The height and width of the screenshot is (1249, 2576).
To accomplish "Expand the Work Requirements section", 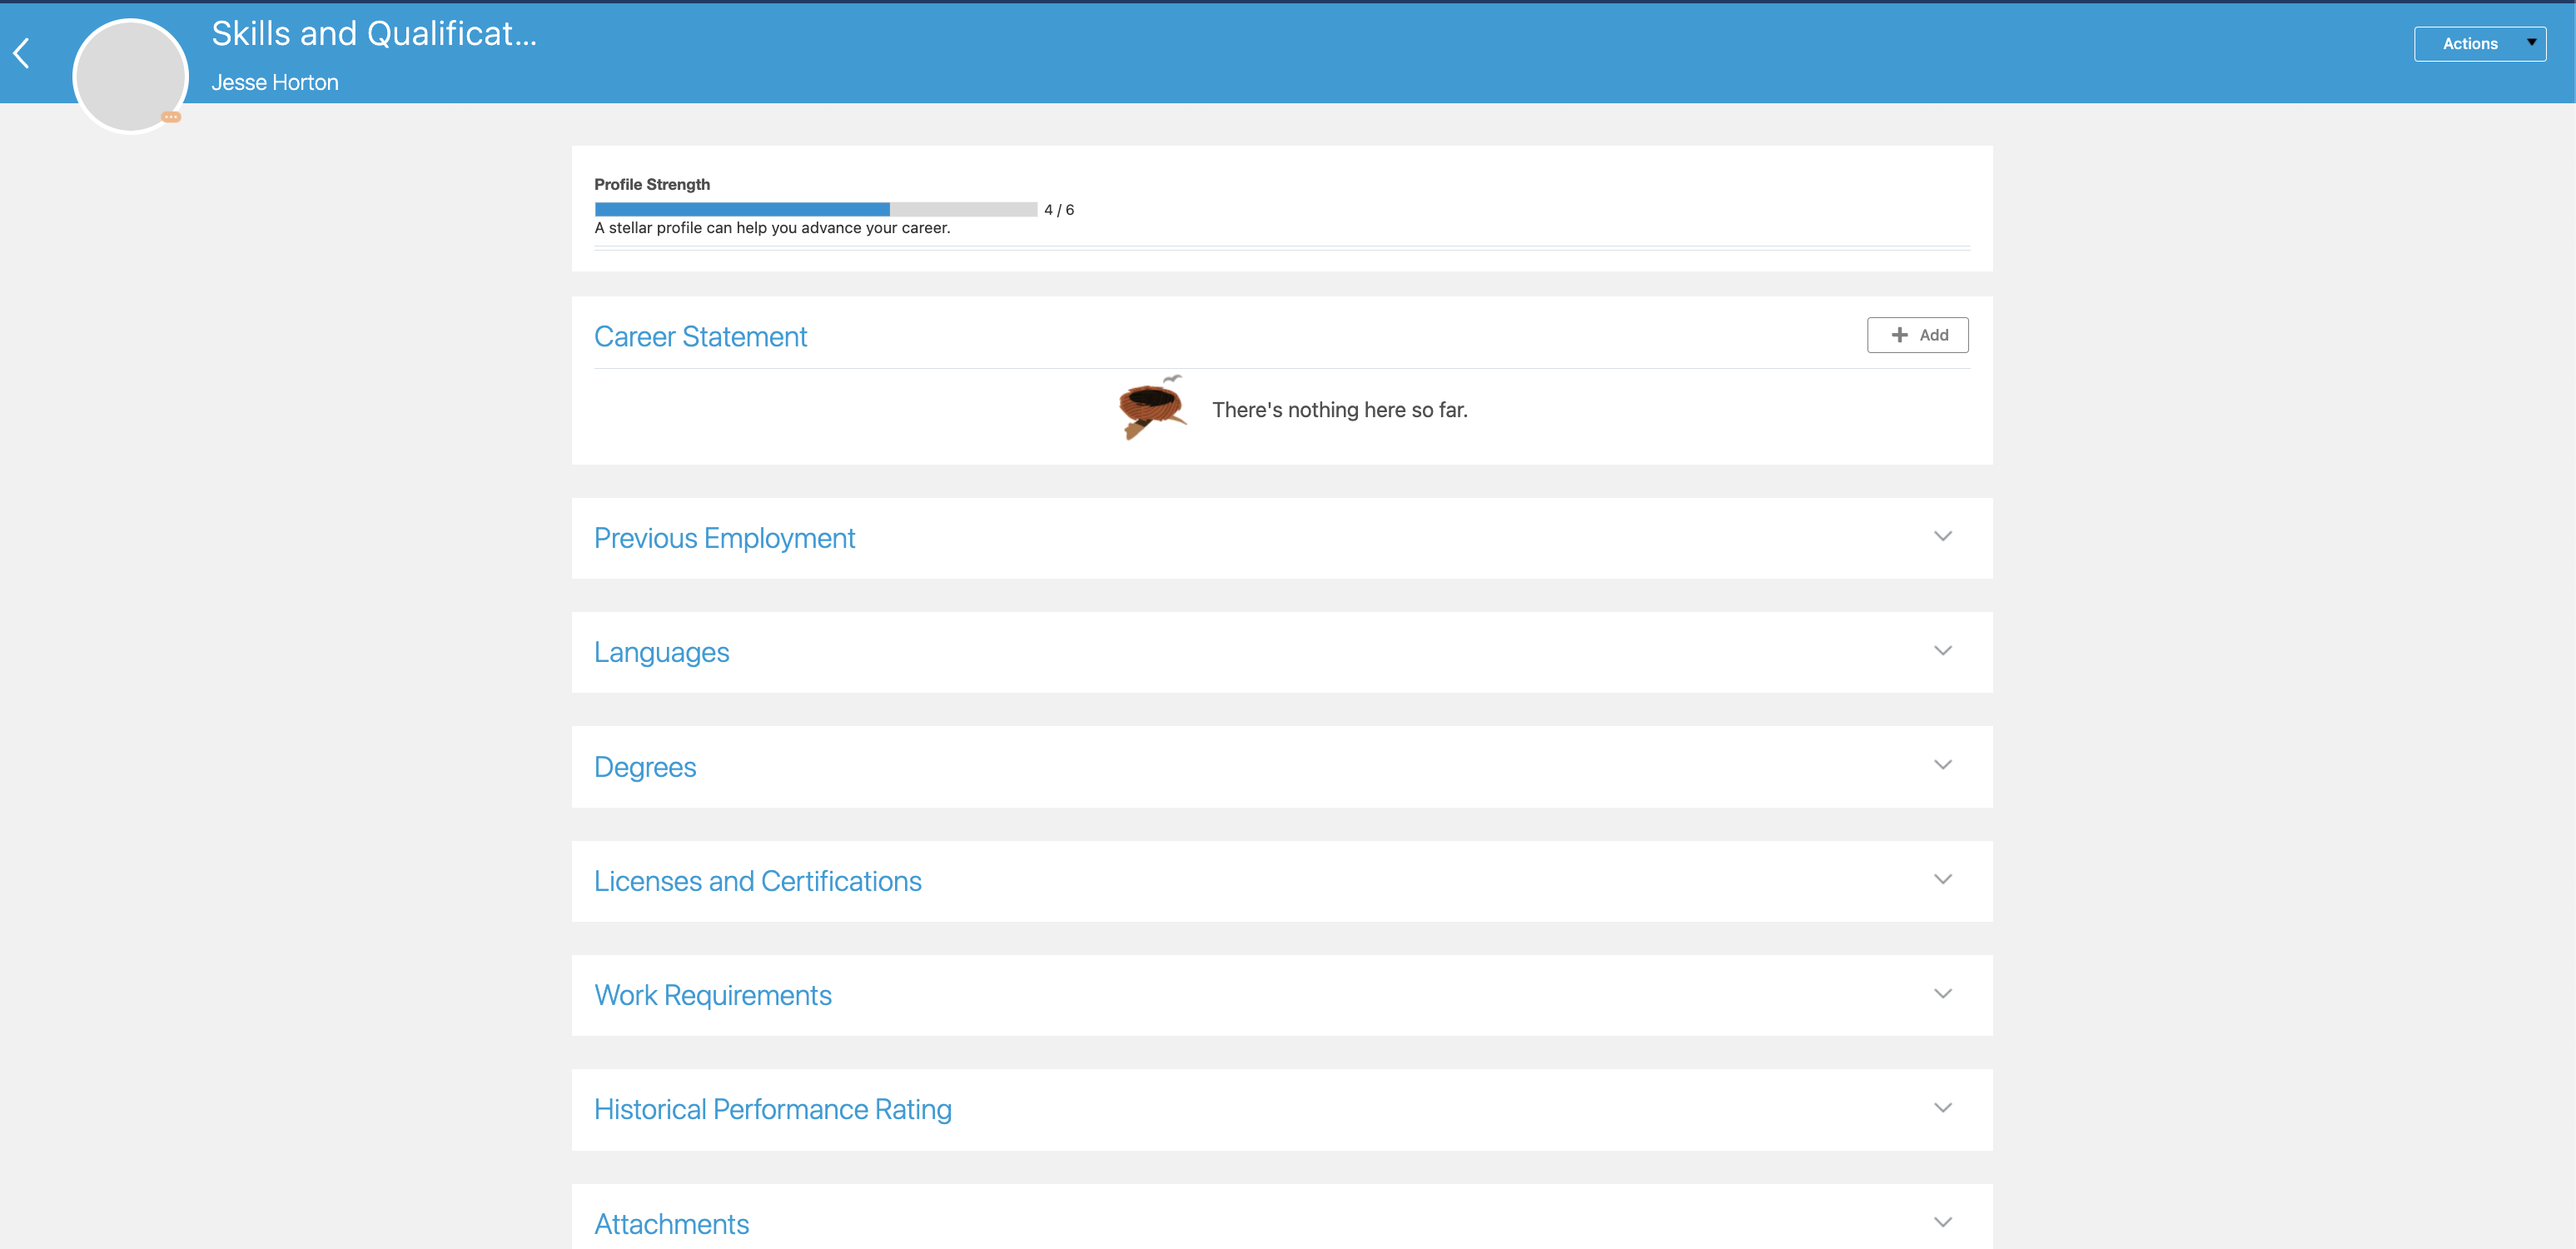I will click(x=1943, y=993).
